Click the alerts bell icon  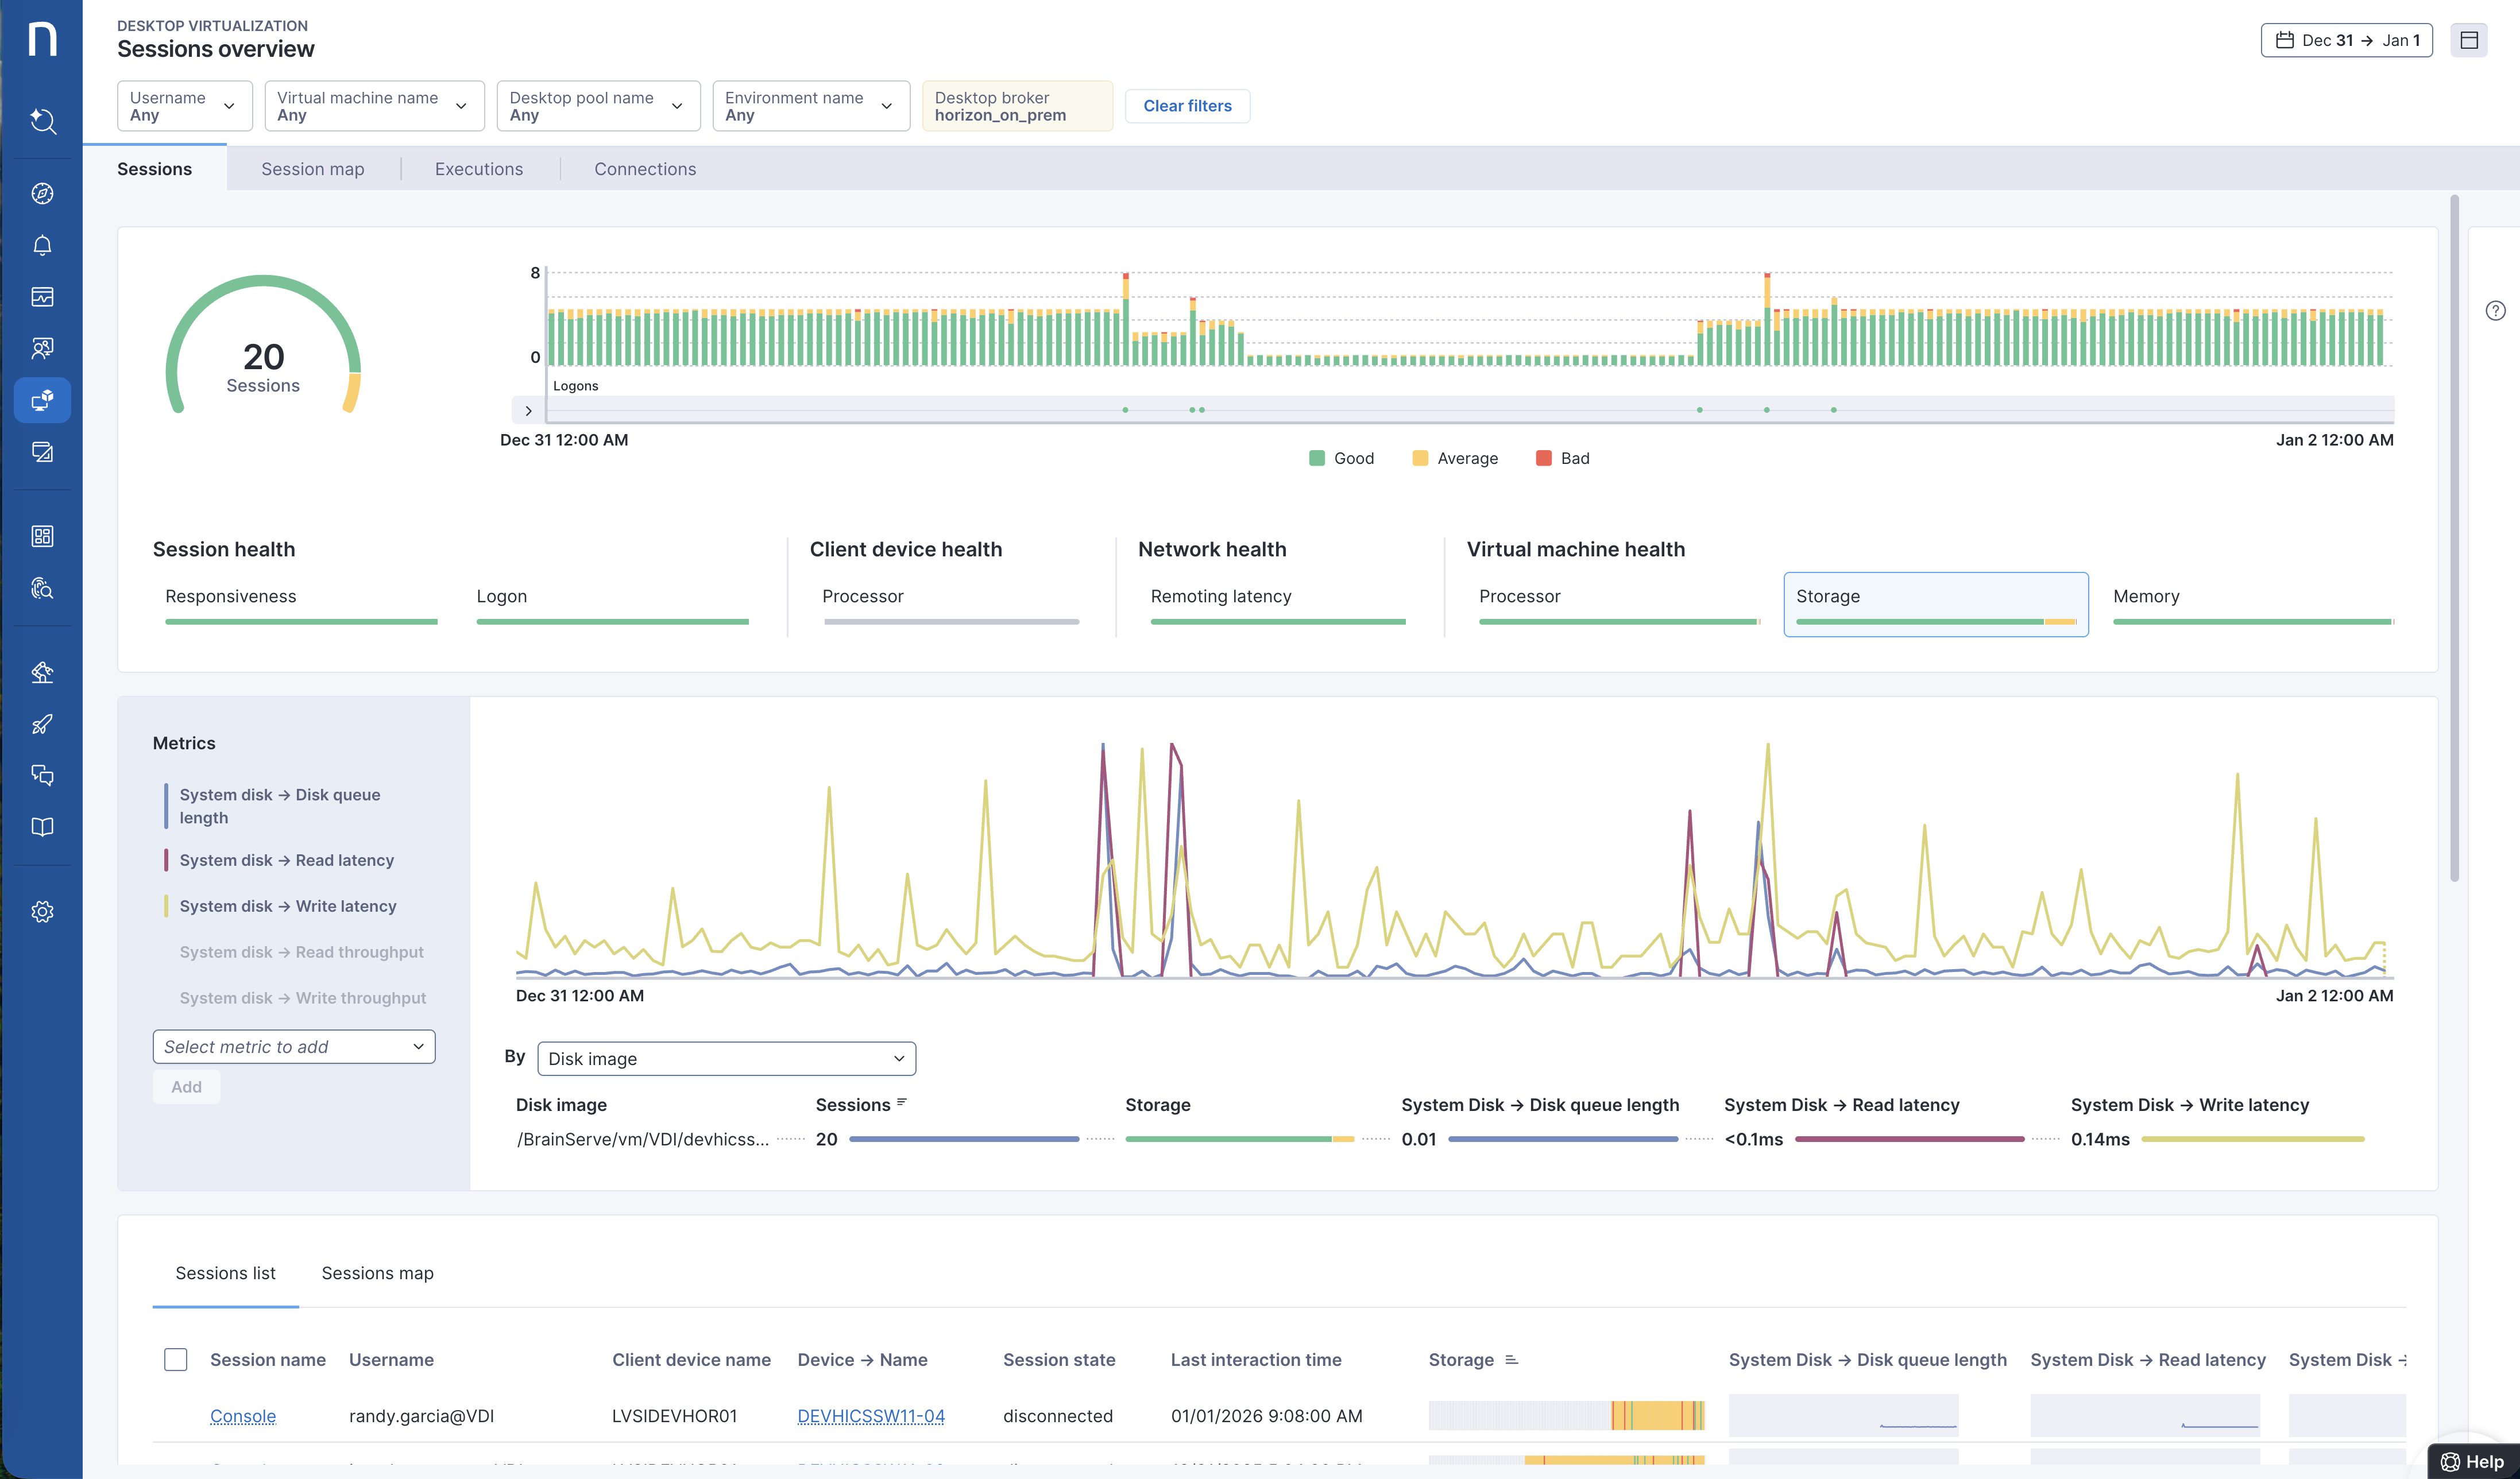click(42, 245)
